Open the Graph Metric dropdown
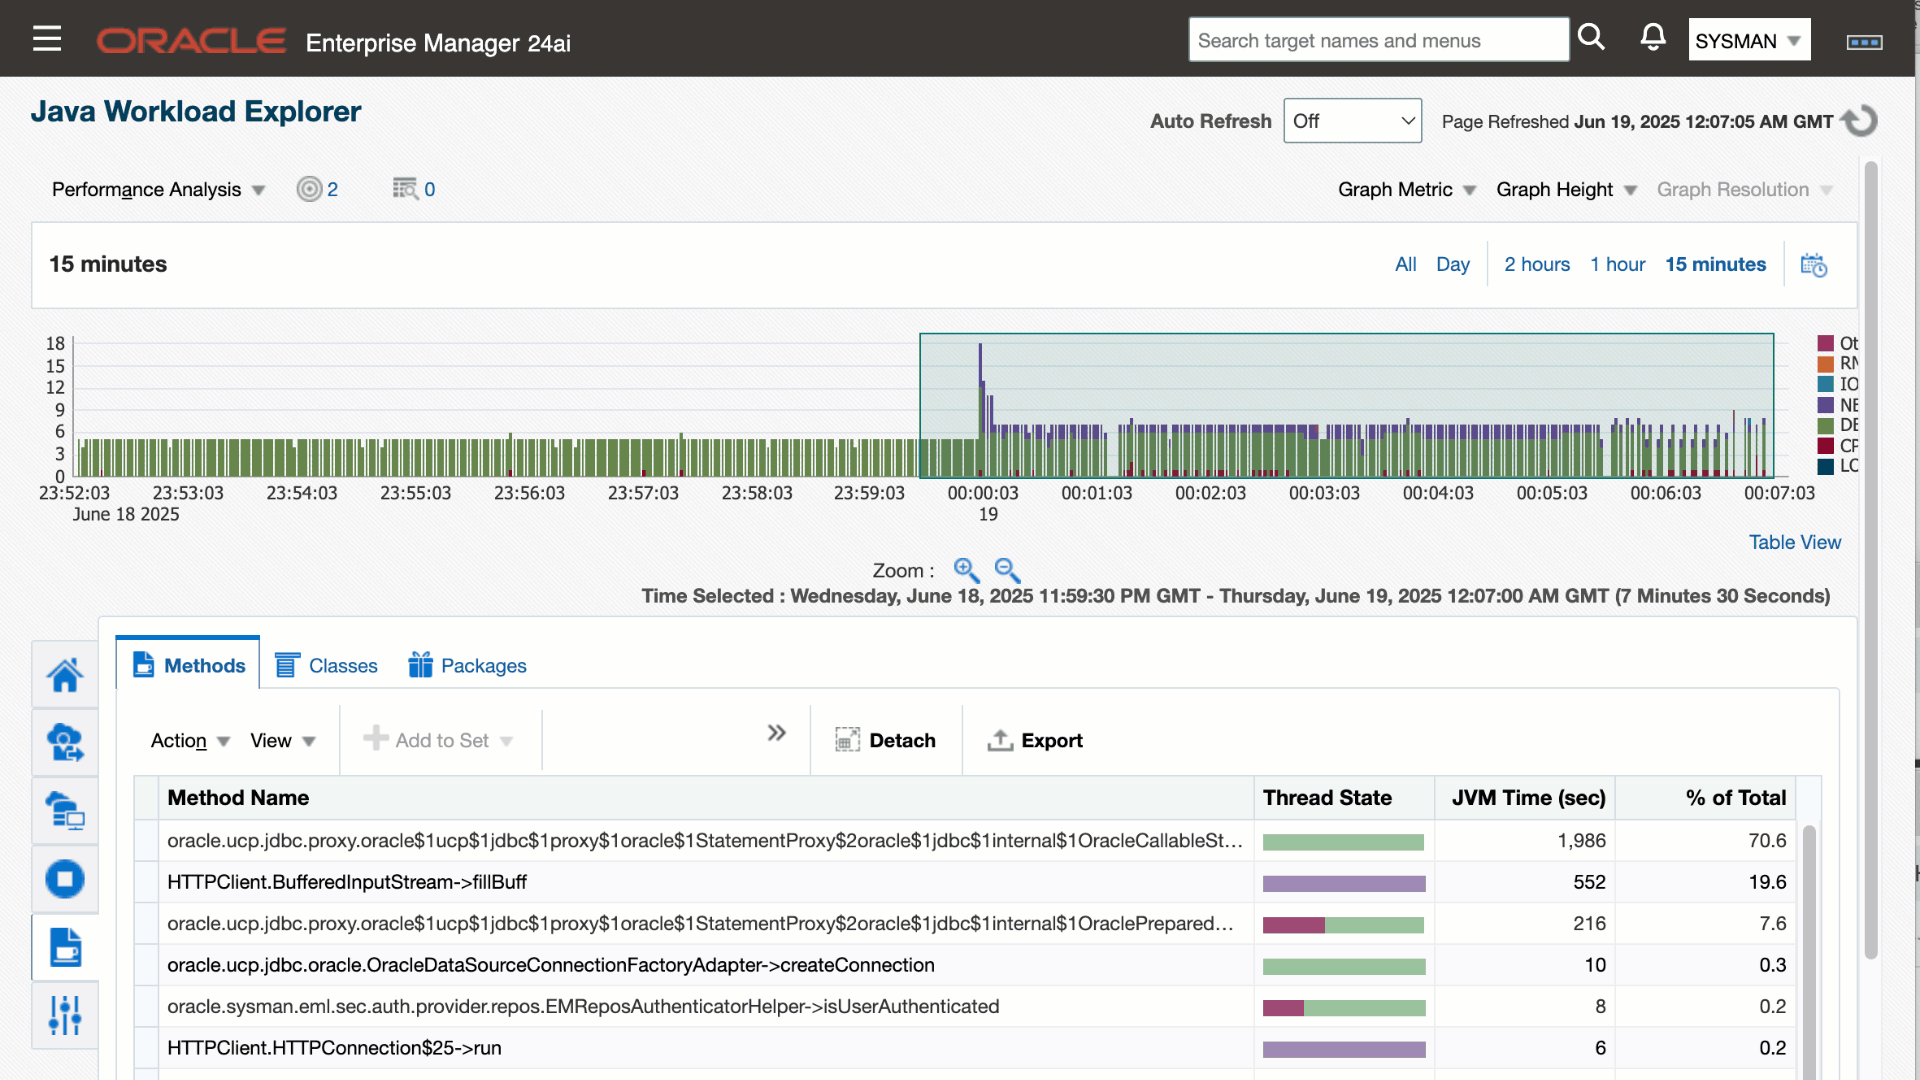 (x=1406, y=190)
